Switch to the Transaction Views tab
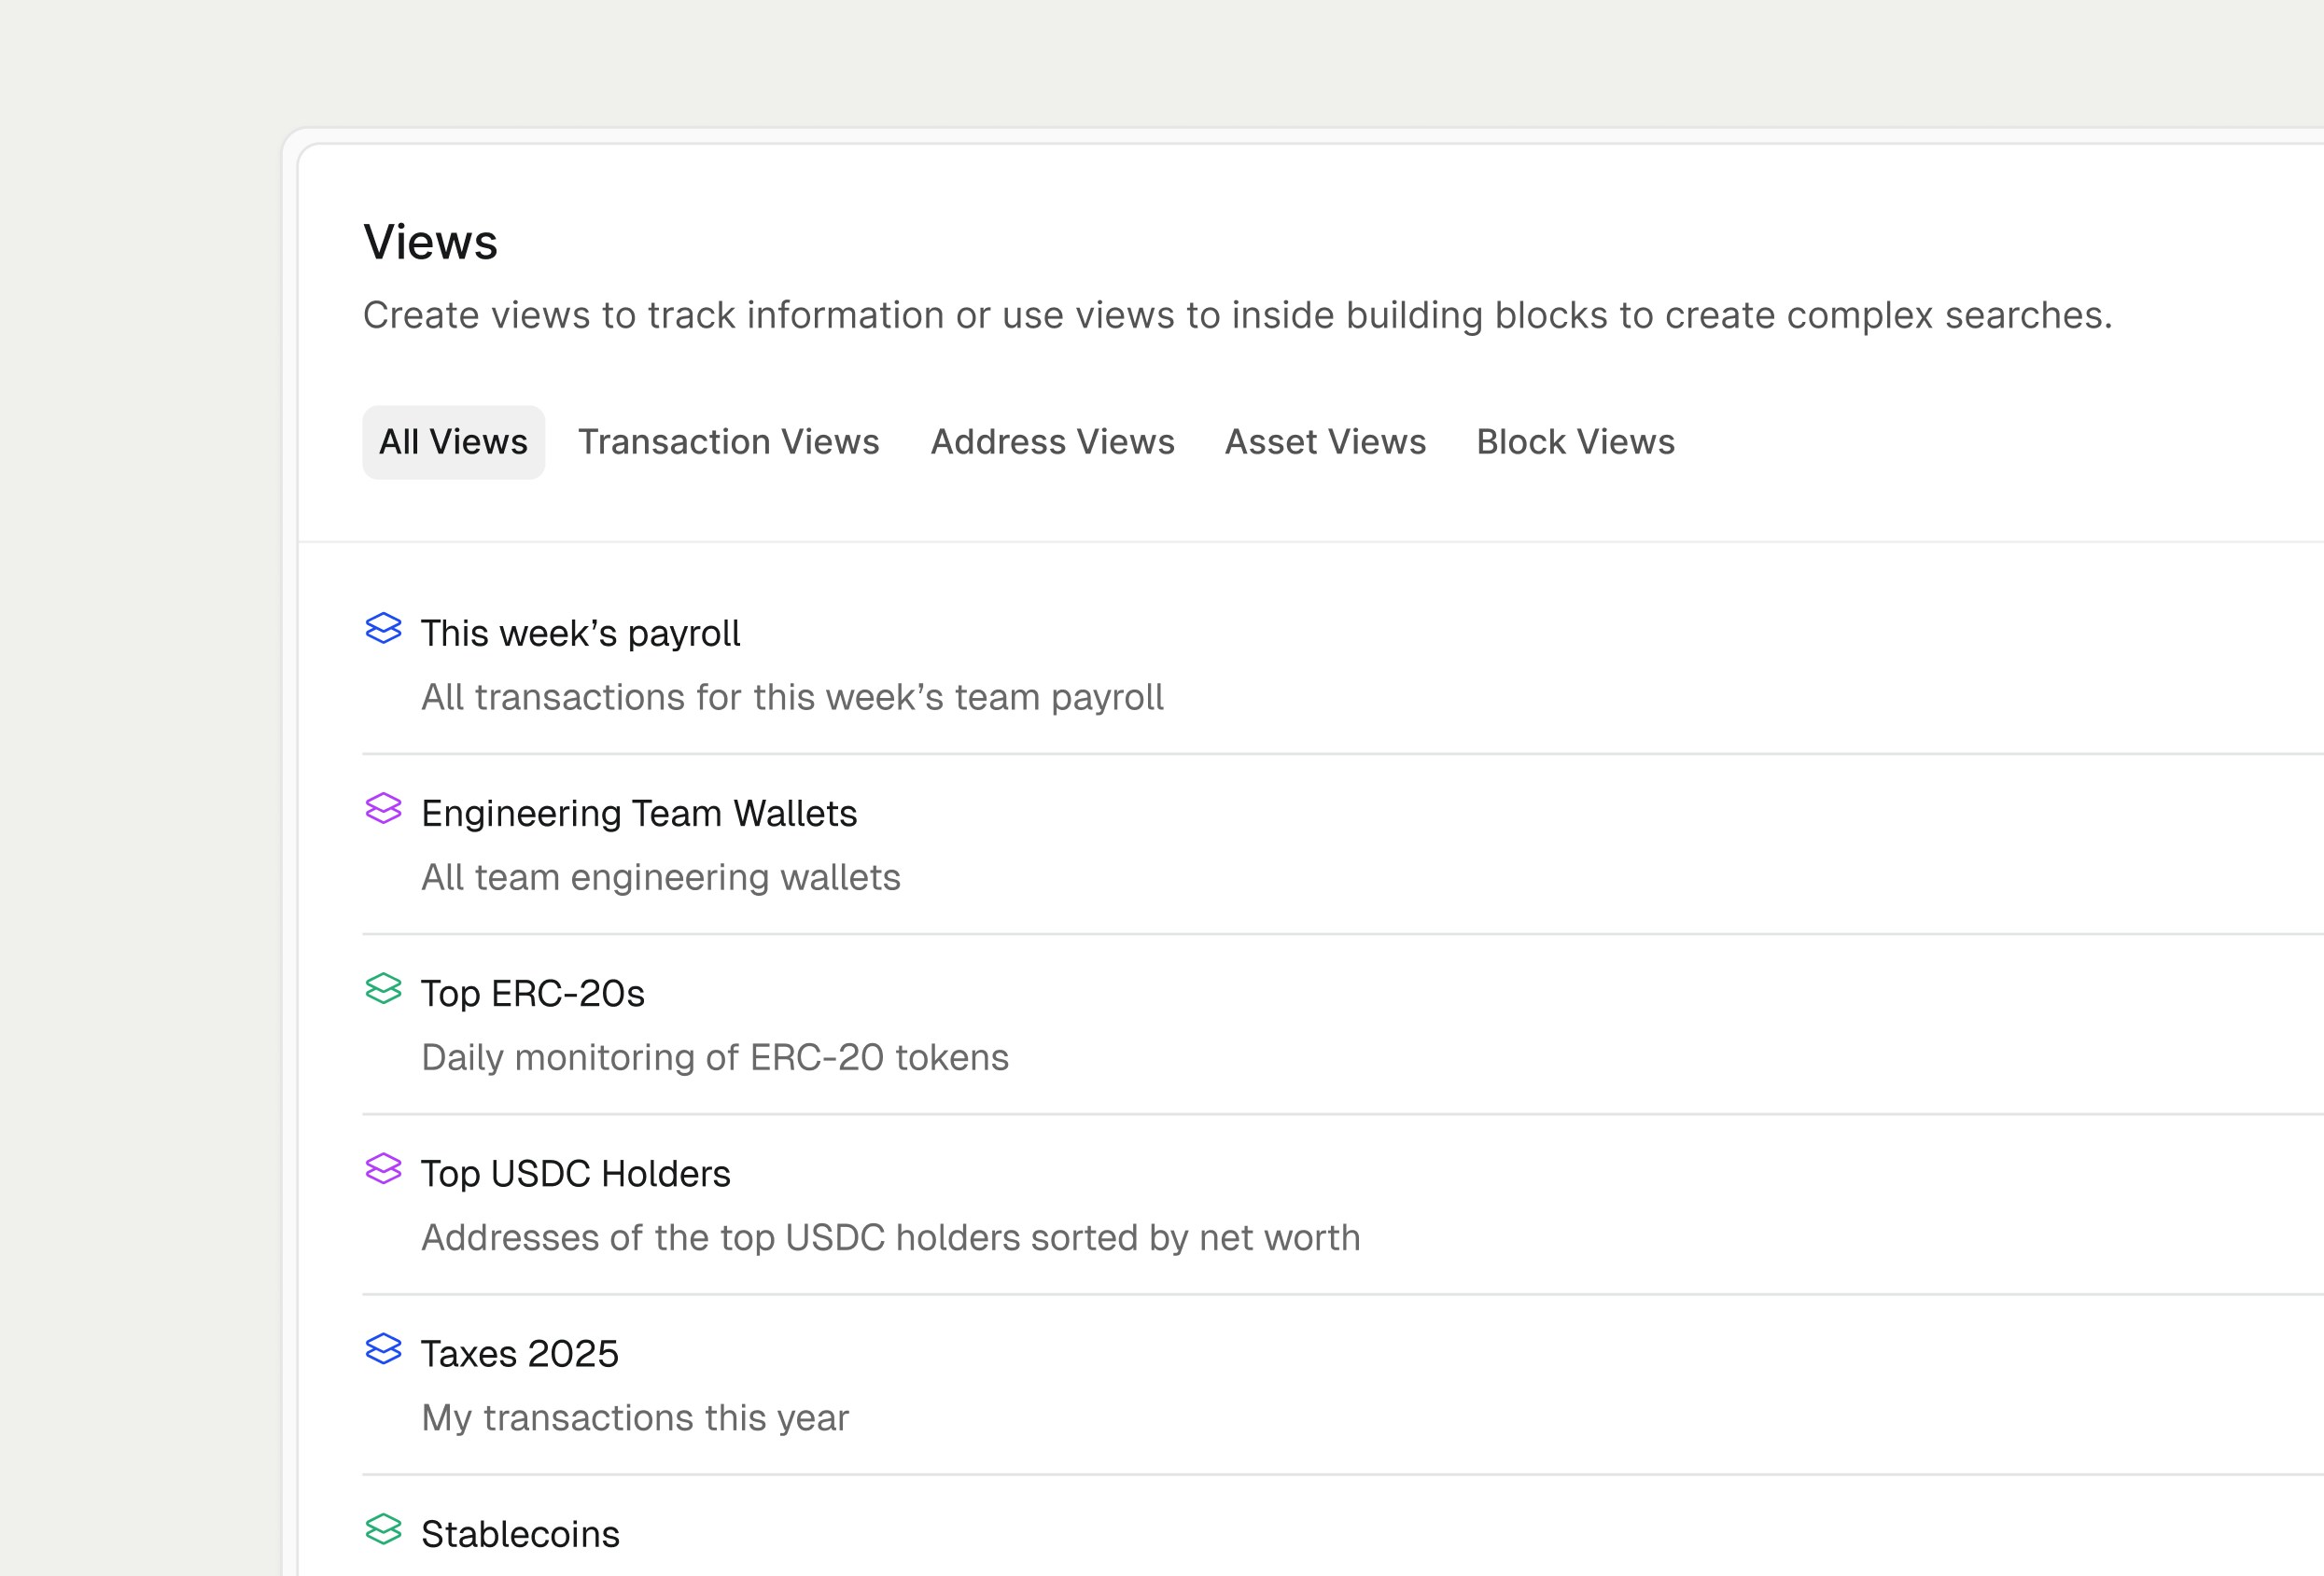Image resolution: width=2324 pixels, height=1576 pixels. pos(729,441)
